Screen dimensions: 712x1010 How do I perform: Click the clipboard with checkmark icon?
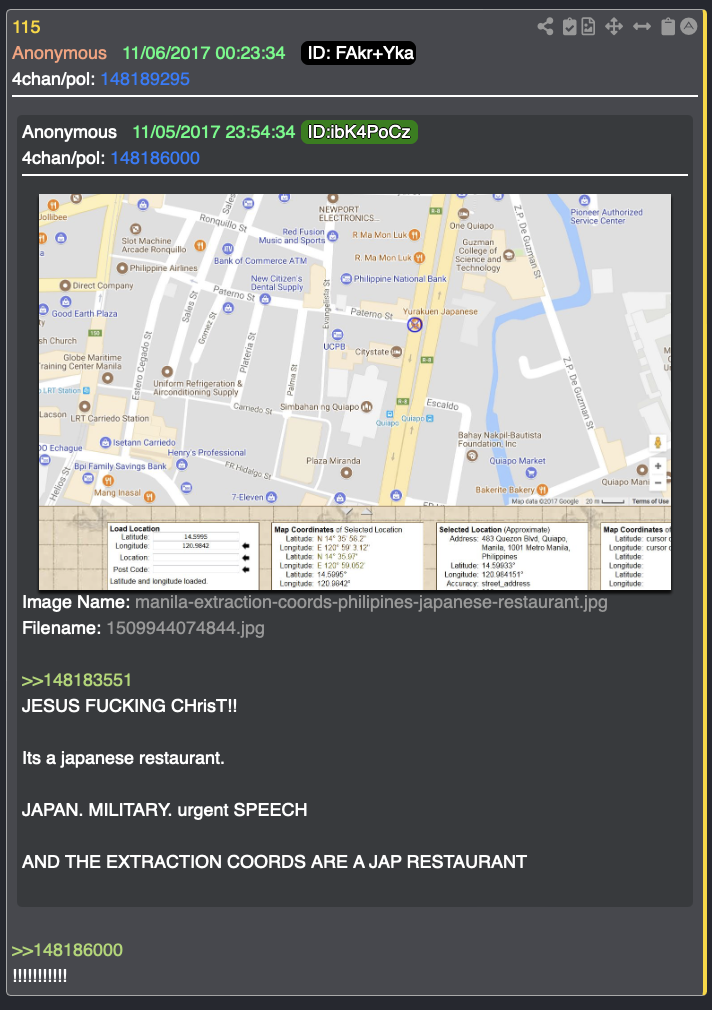coord(570,26)
